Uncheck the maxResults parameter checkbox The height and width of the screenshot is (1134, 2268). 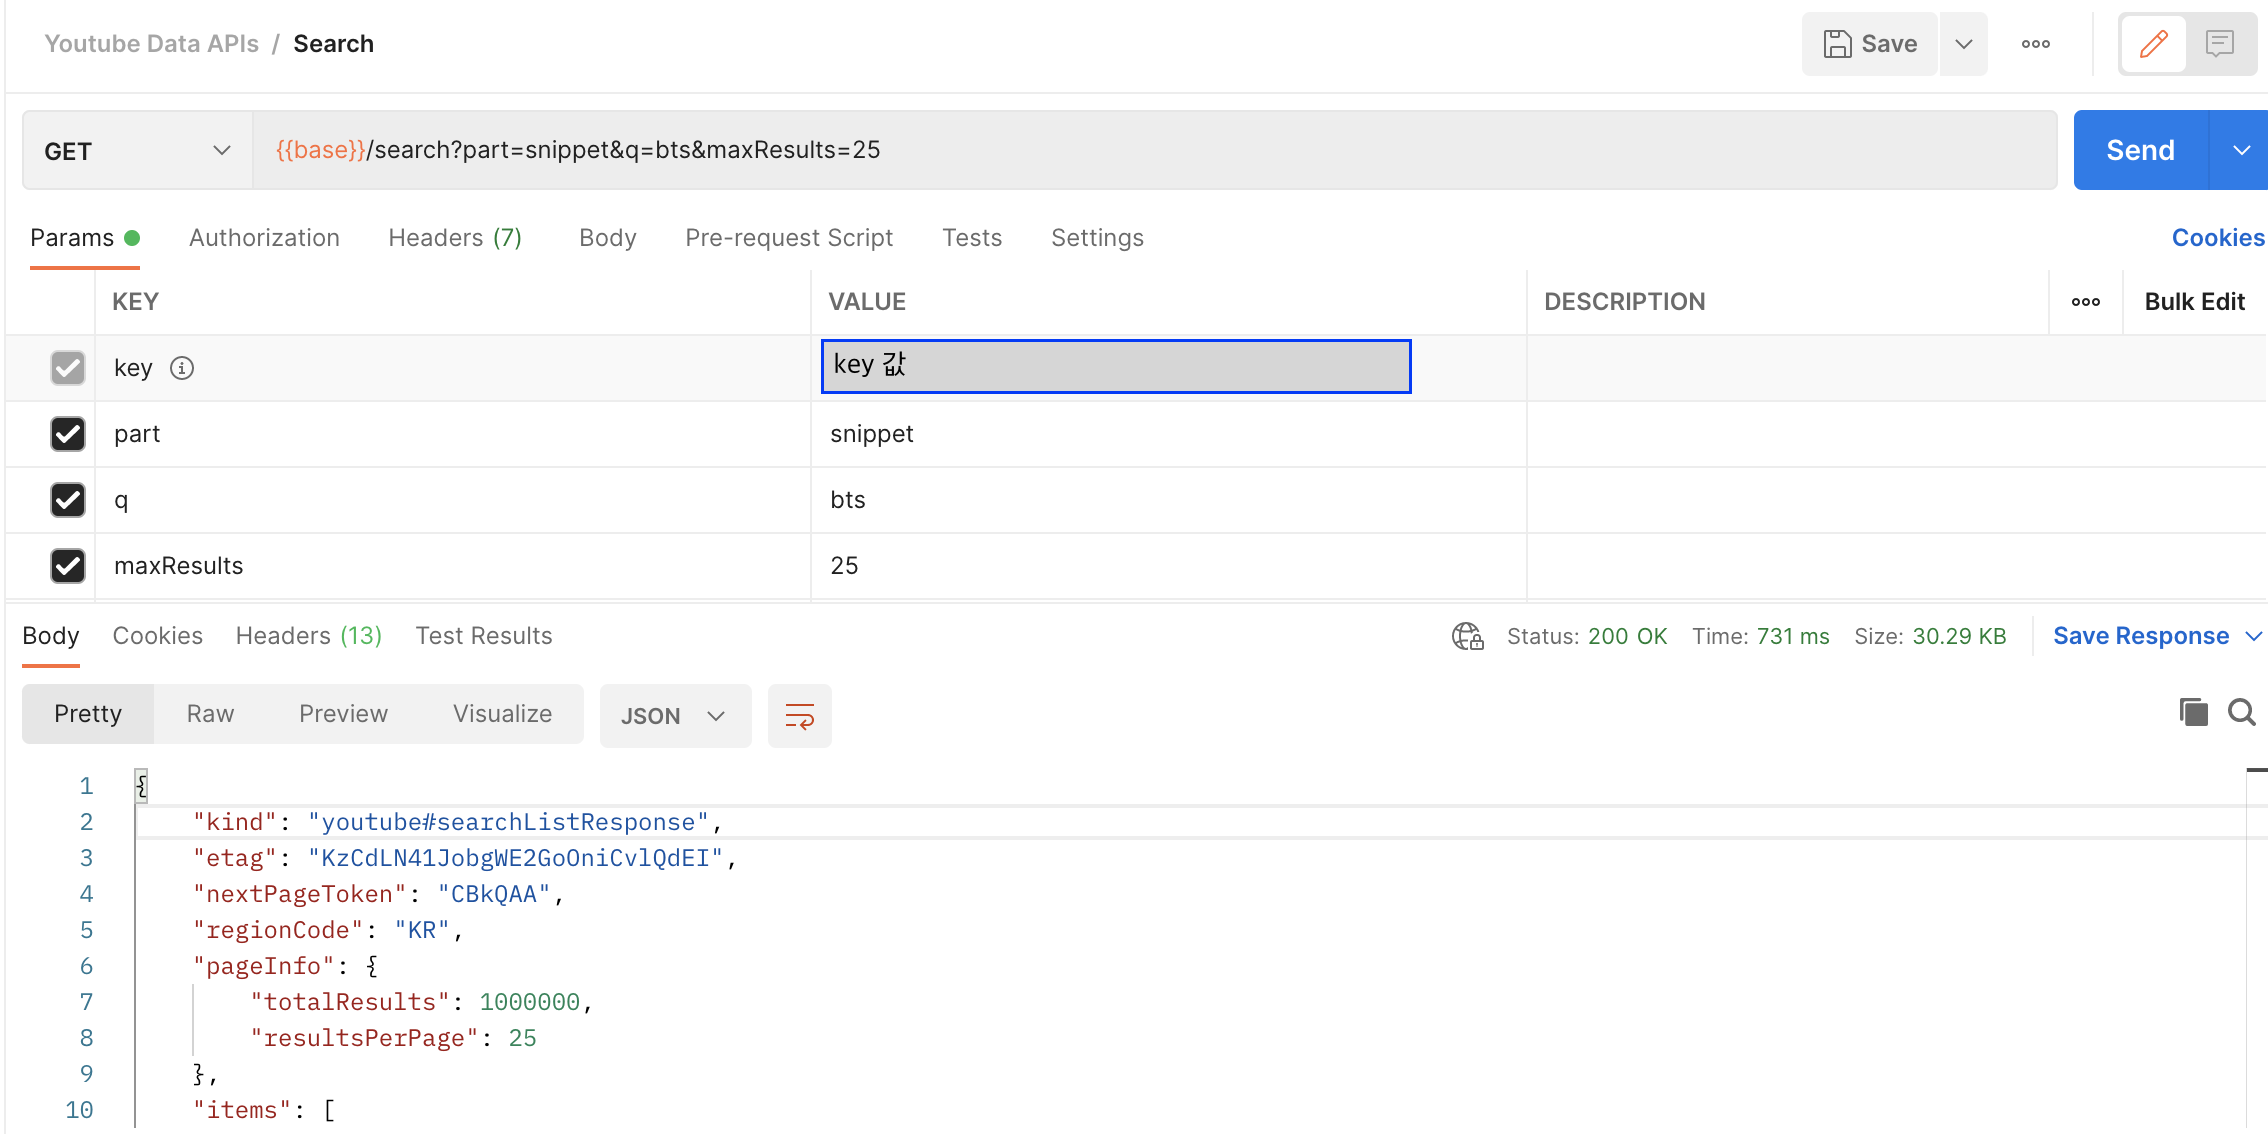68,566
